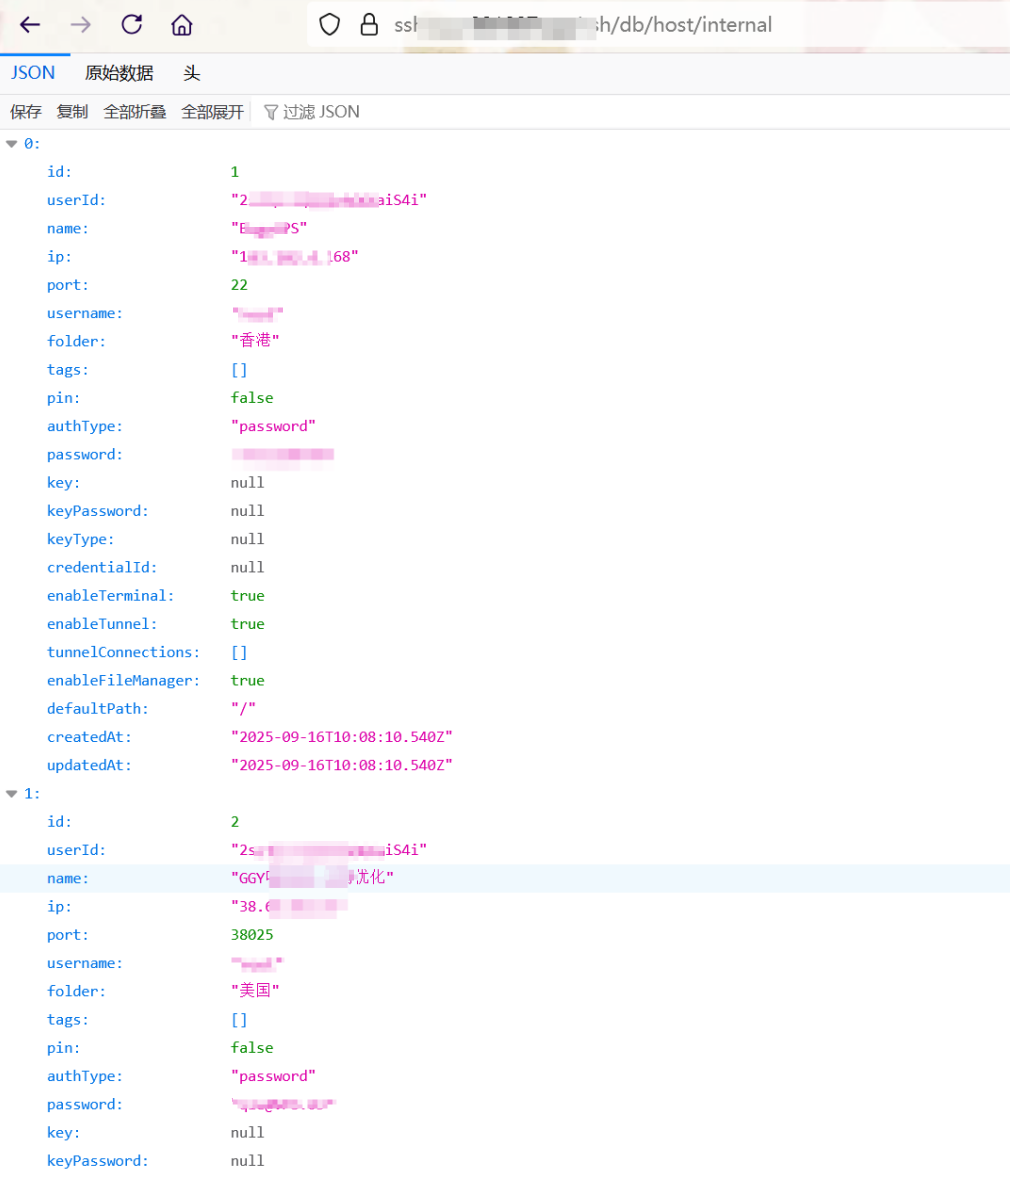Select the enableFileManager row
Screen dimensions: 1010x1177
point(123,680)
